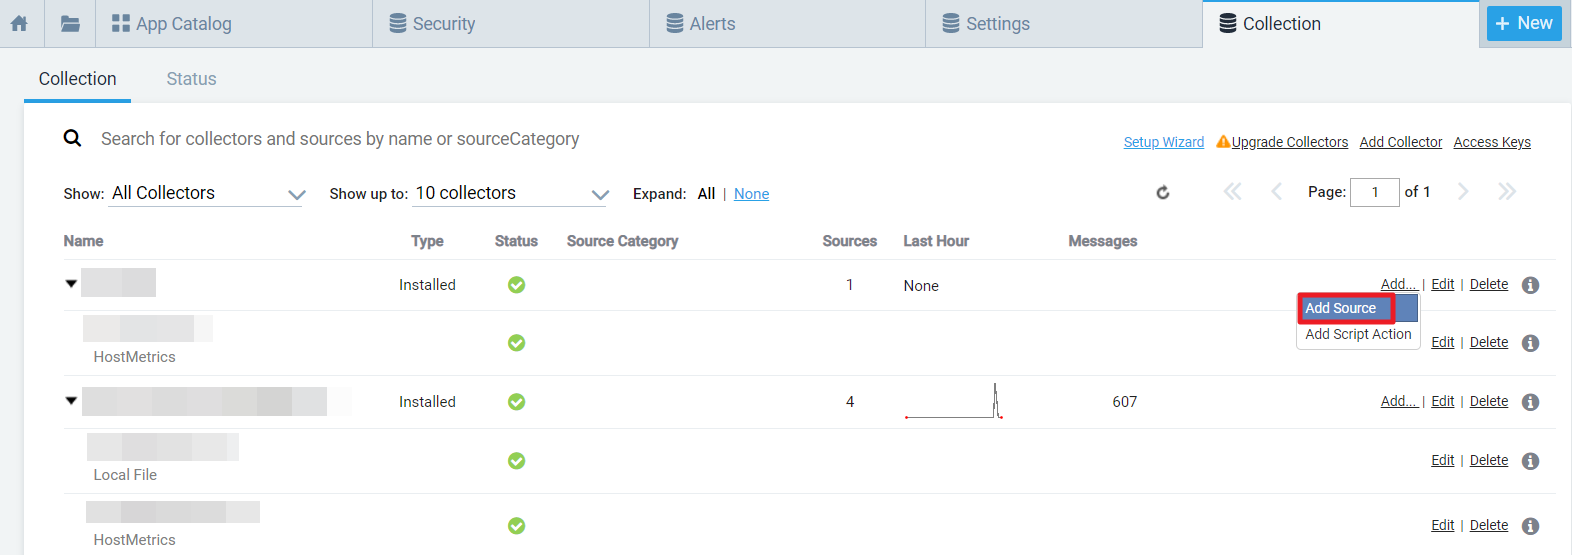Click the refresh collectors icon
Screen dimensions: 1572x555
click(x=1163, y=192)
